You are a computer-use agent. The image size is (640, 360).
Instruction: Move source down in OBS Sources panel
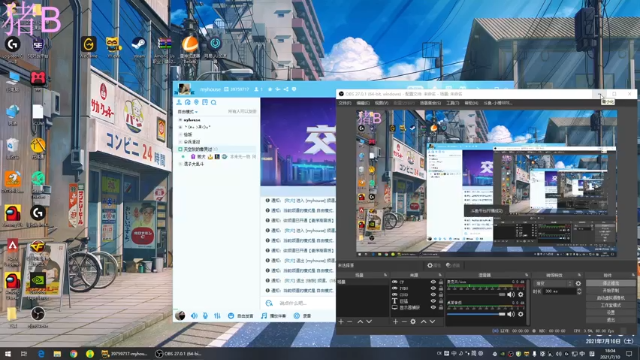click(x=432, y=322)
